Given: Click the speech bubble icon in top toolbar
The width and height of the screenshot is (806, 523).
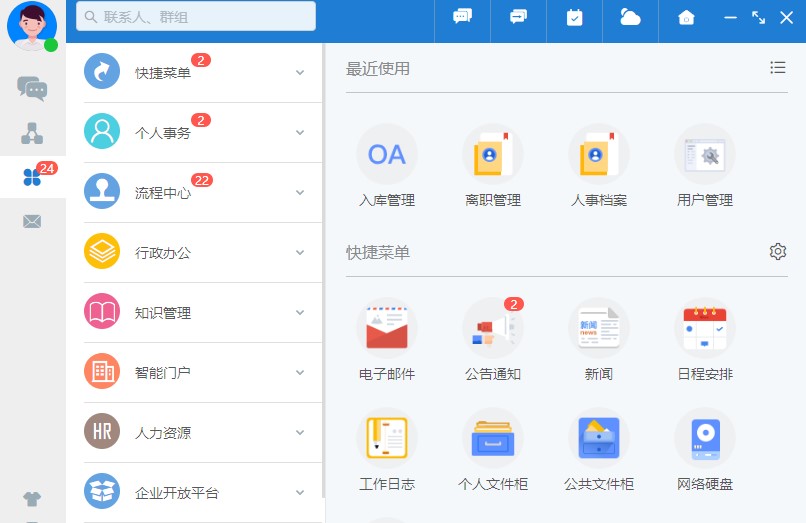Looking at the screenshot, I should 462,17.
